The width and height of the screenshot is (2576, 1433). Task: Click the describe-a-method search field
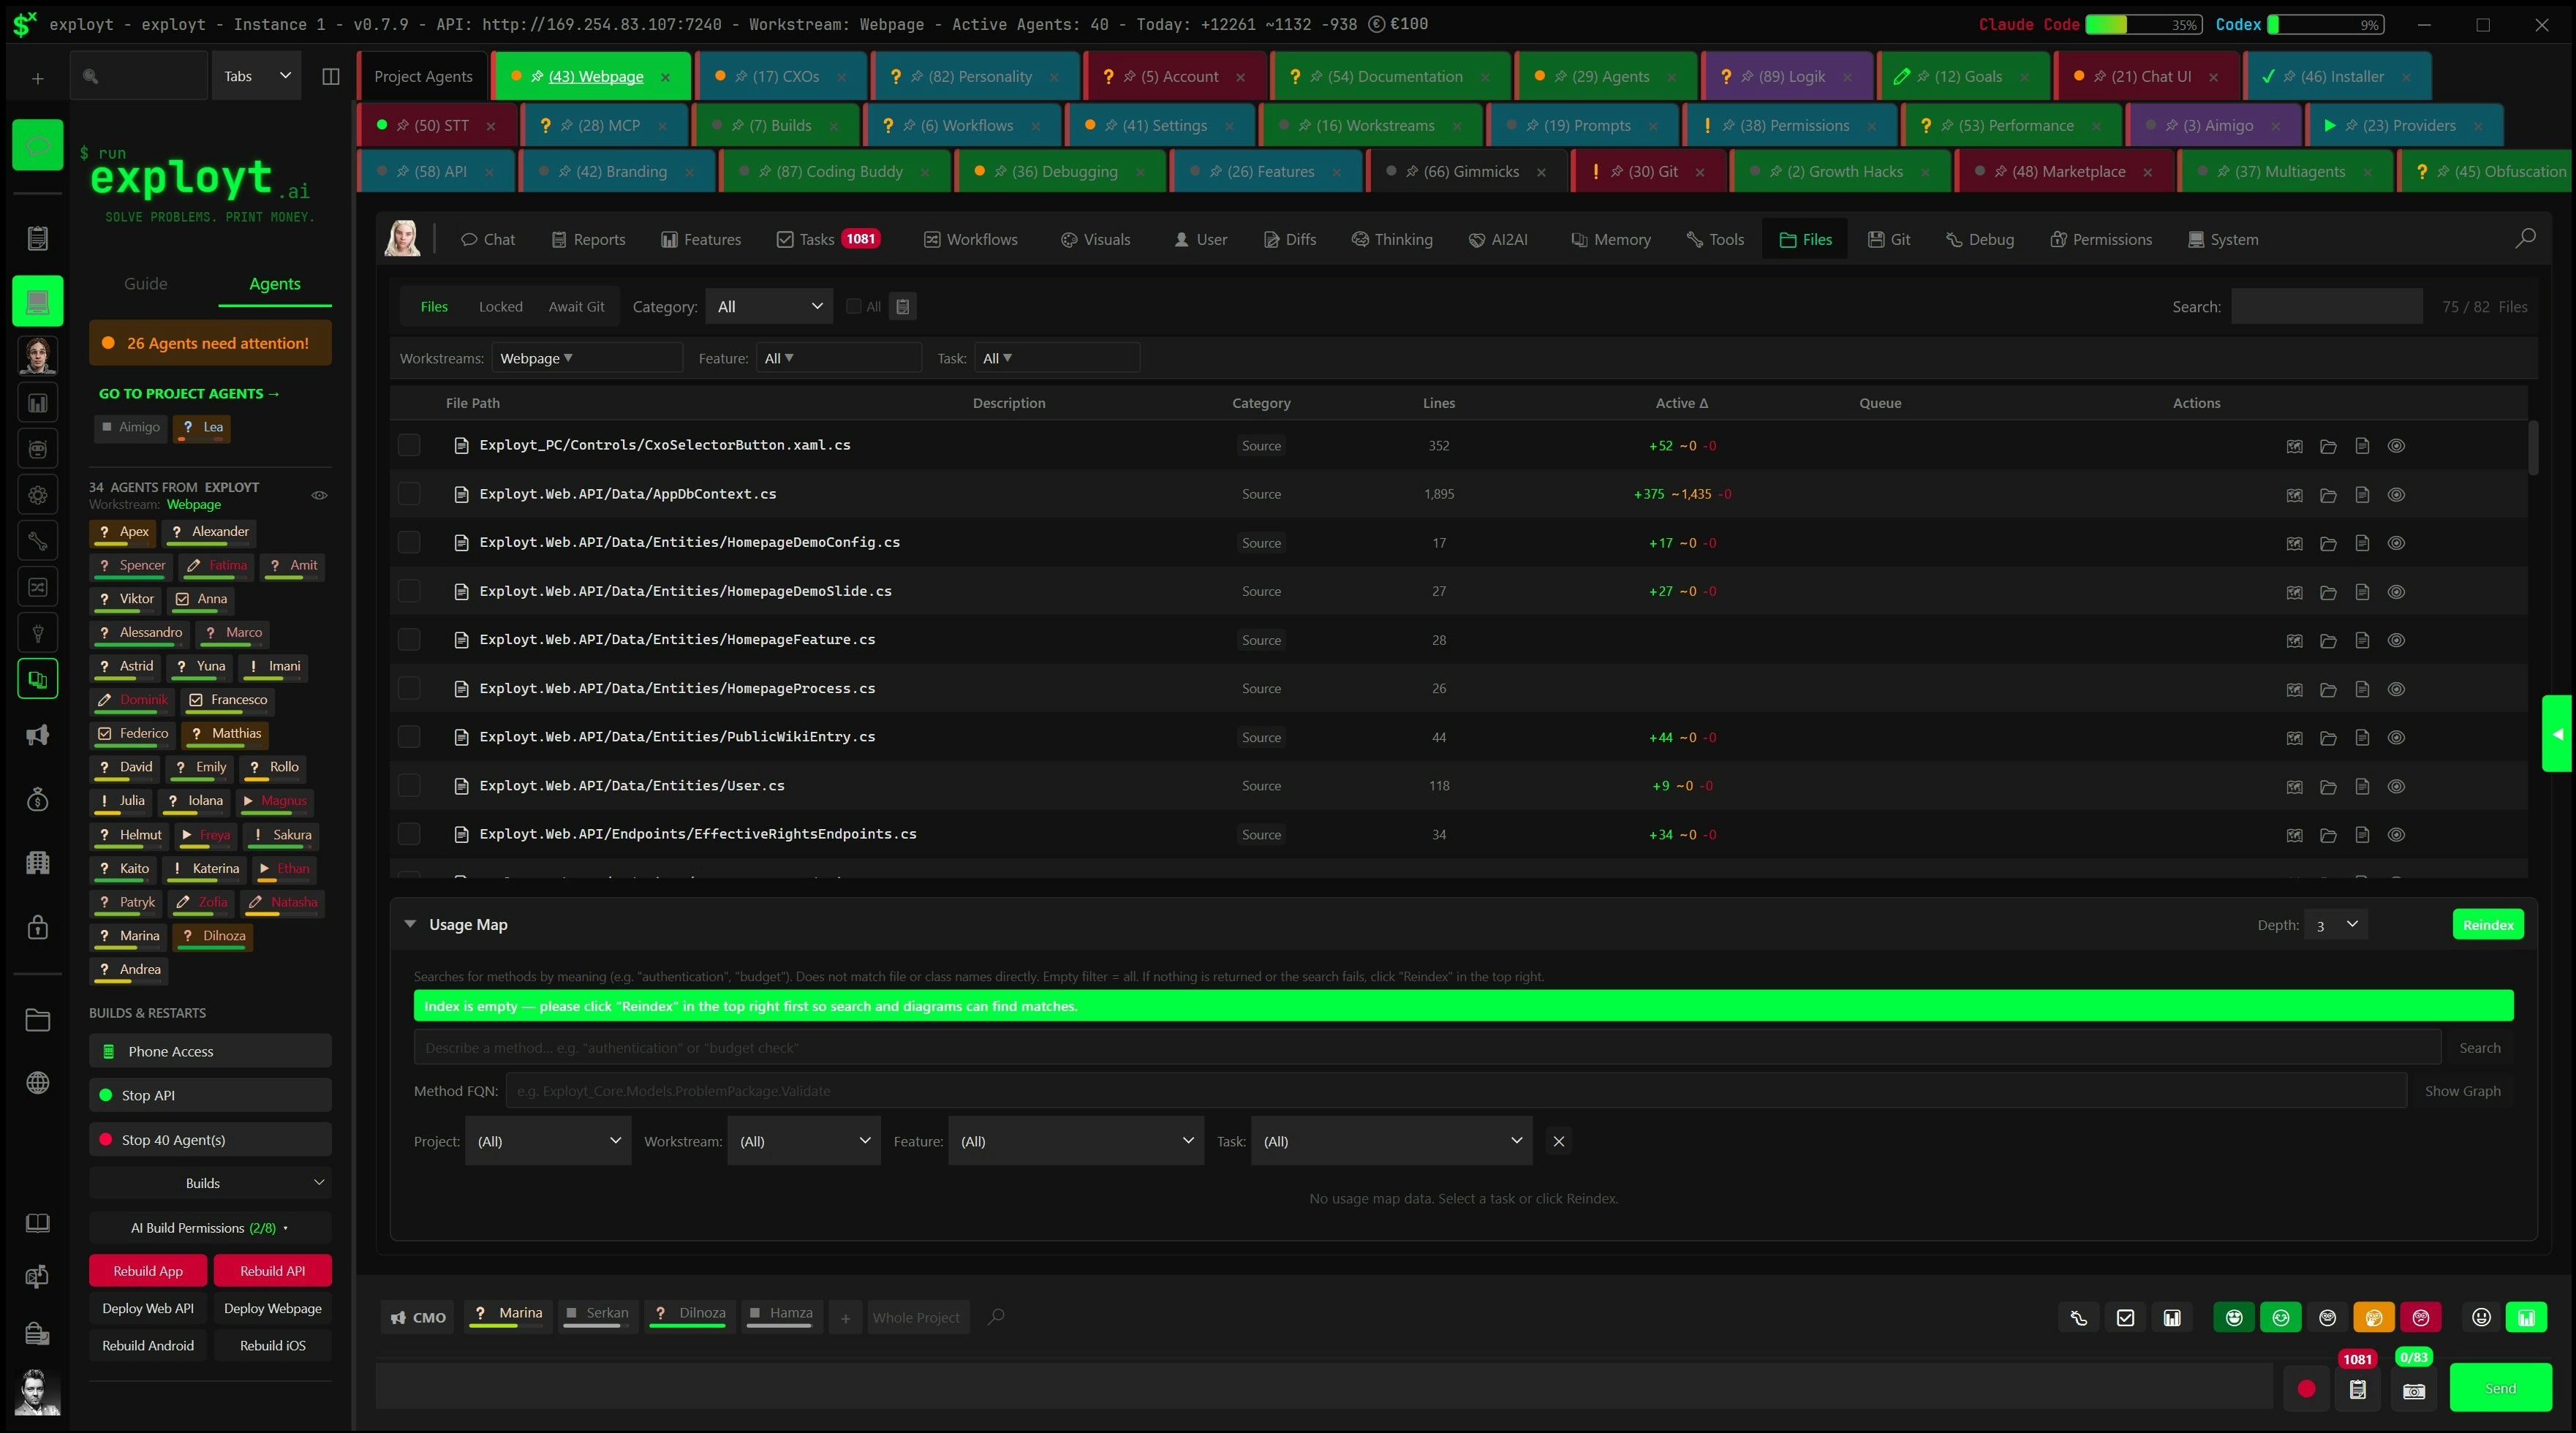coord(1427,1048)
